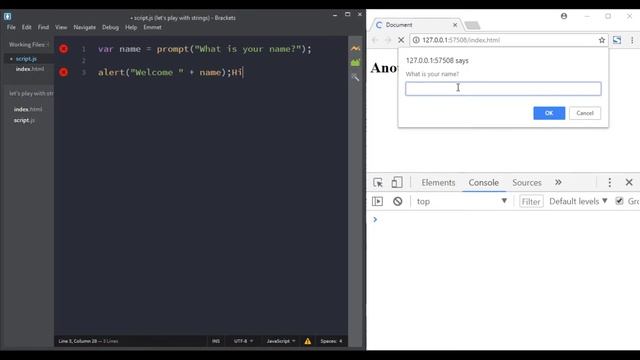This screenshot has width=640, height=360.
Task: Open DevTools customize three-dot menu
Action: (609, 182)
